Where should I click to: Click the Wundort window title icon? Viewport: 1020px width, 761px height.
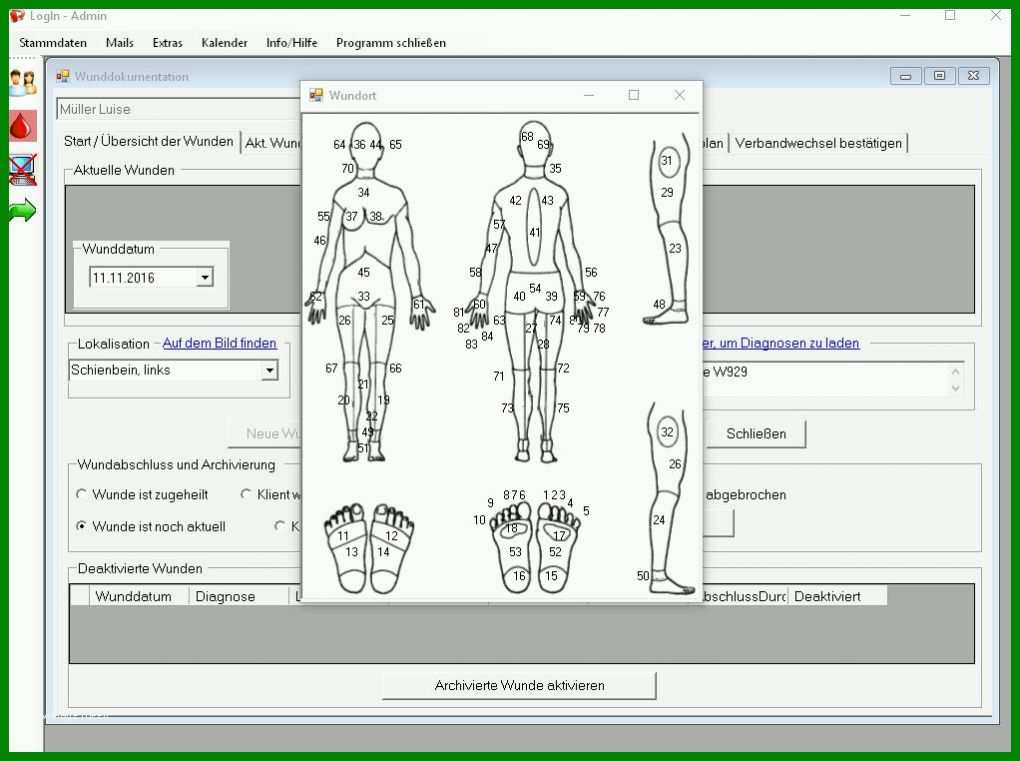[x=316, y=96]
